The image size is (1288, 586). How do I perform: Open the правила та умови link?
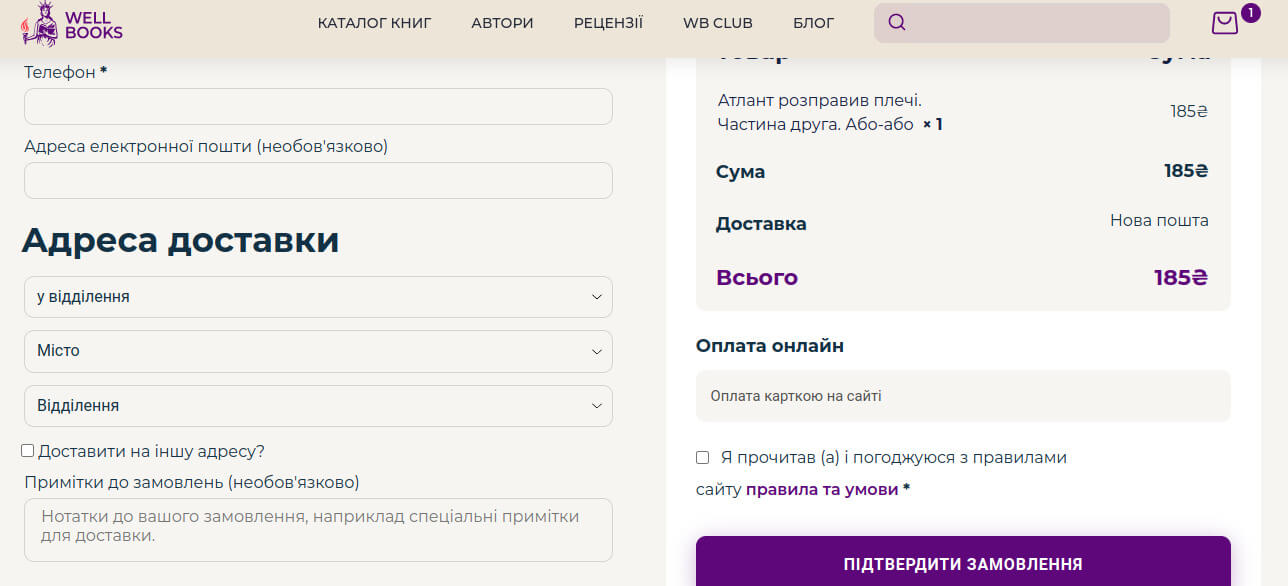pyautogui.click(x=822, y=490)
